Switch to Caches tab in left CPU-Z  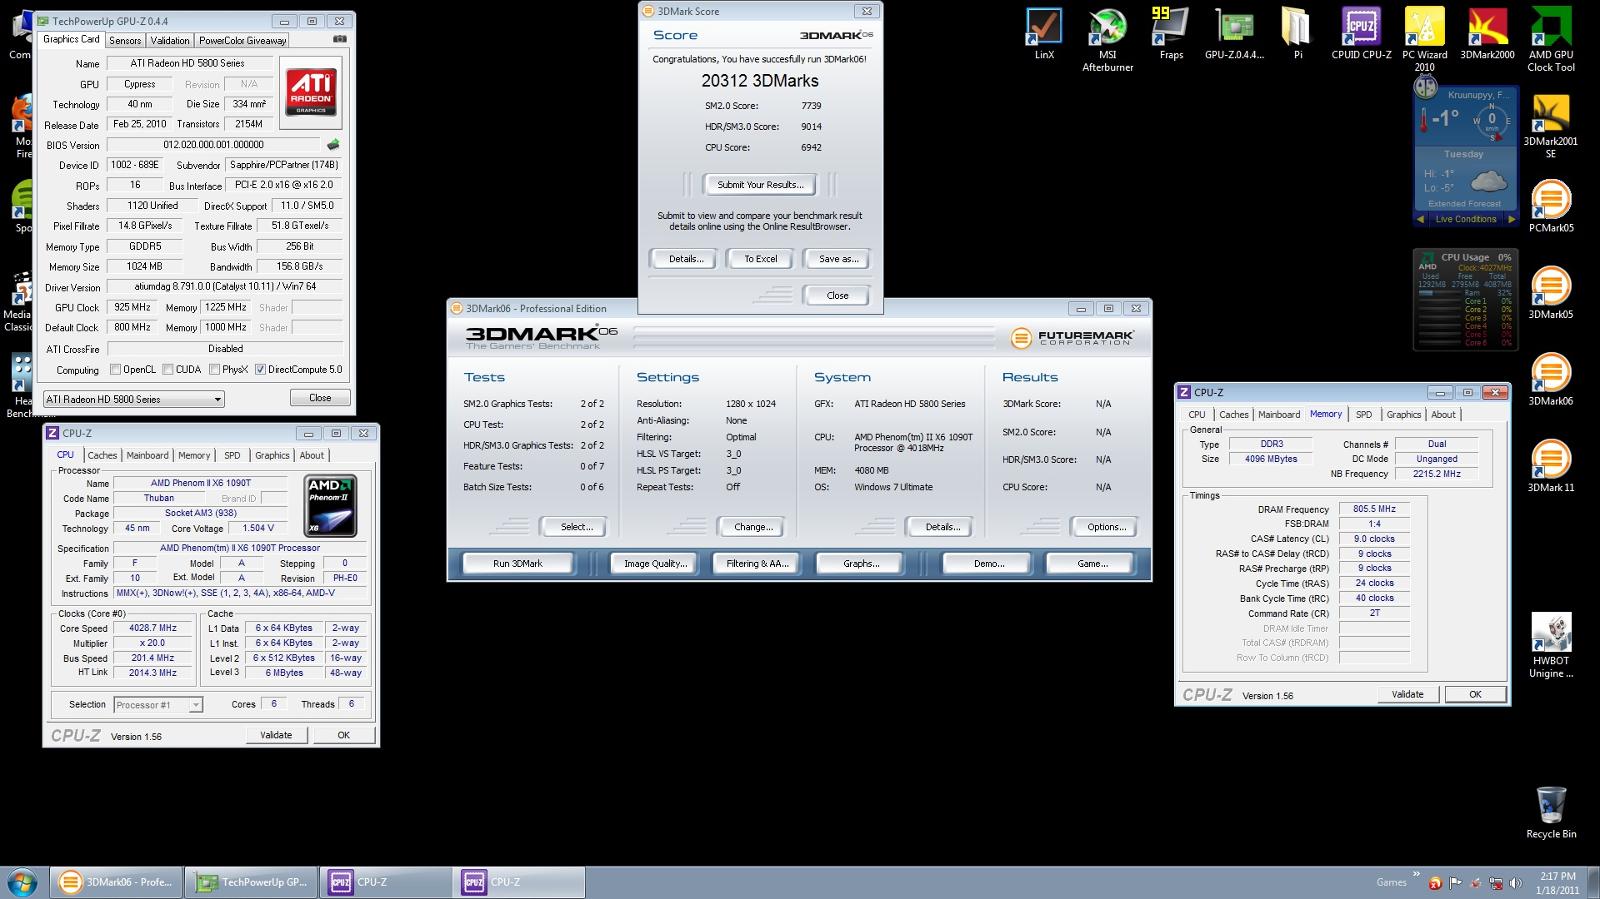102,455
